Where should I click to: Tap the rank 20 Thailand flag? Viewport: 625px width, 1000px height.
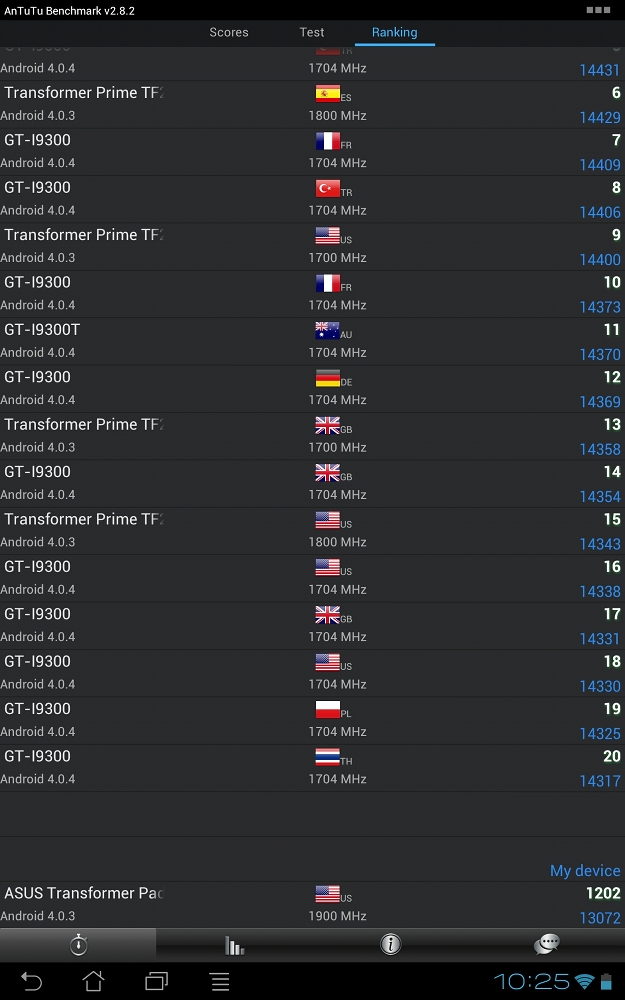point(327,757)
